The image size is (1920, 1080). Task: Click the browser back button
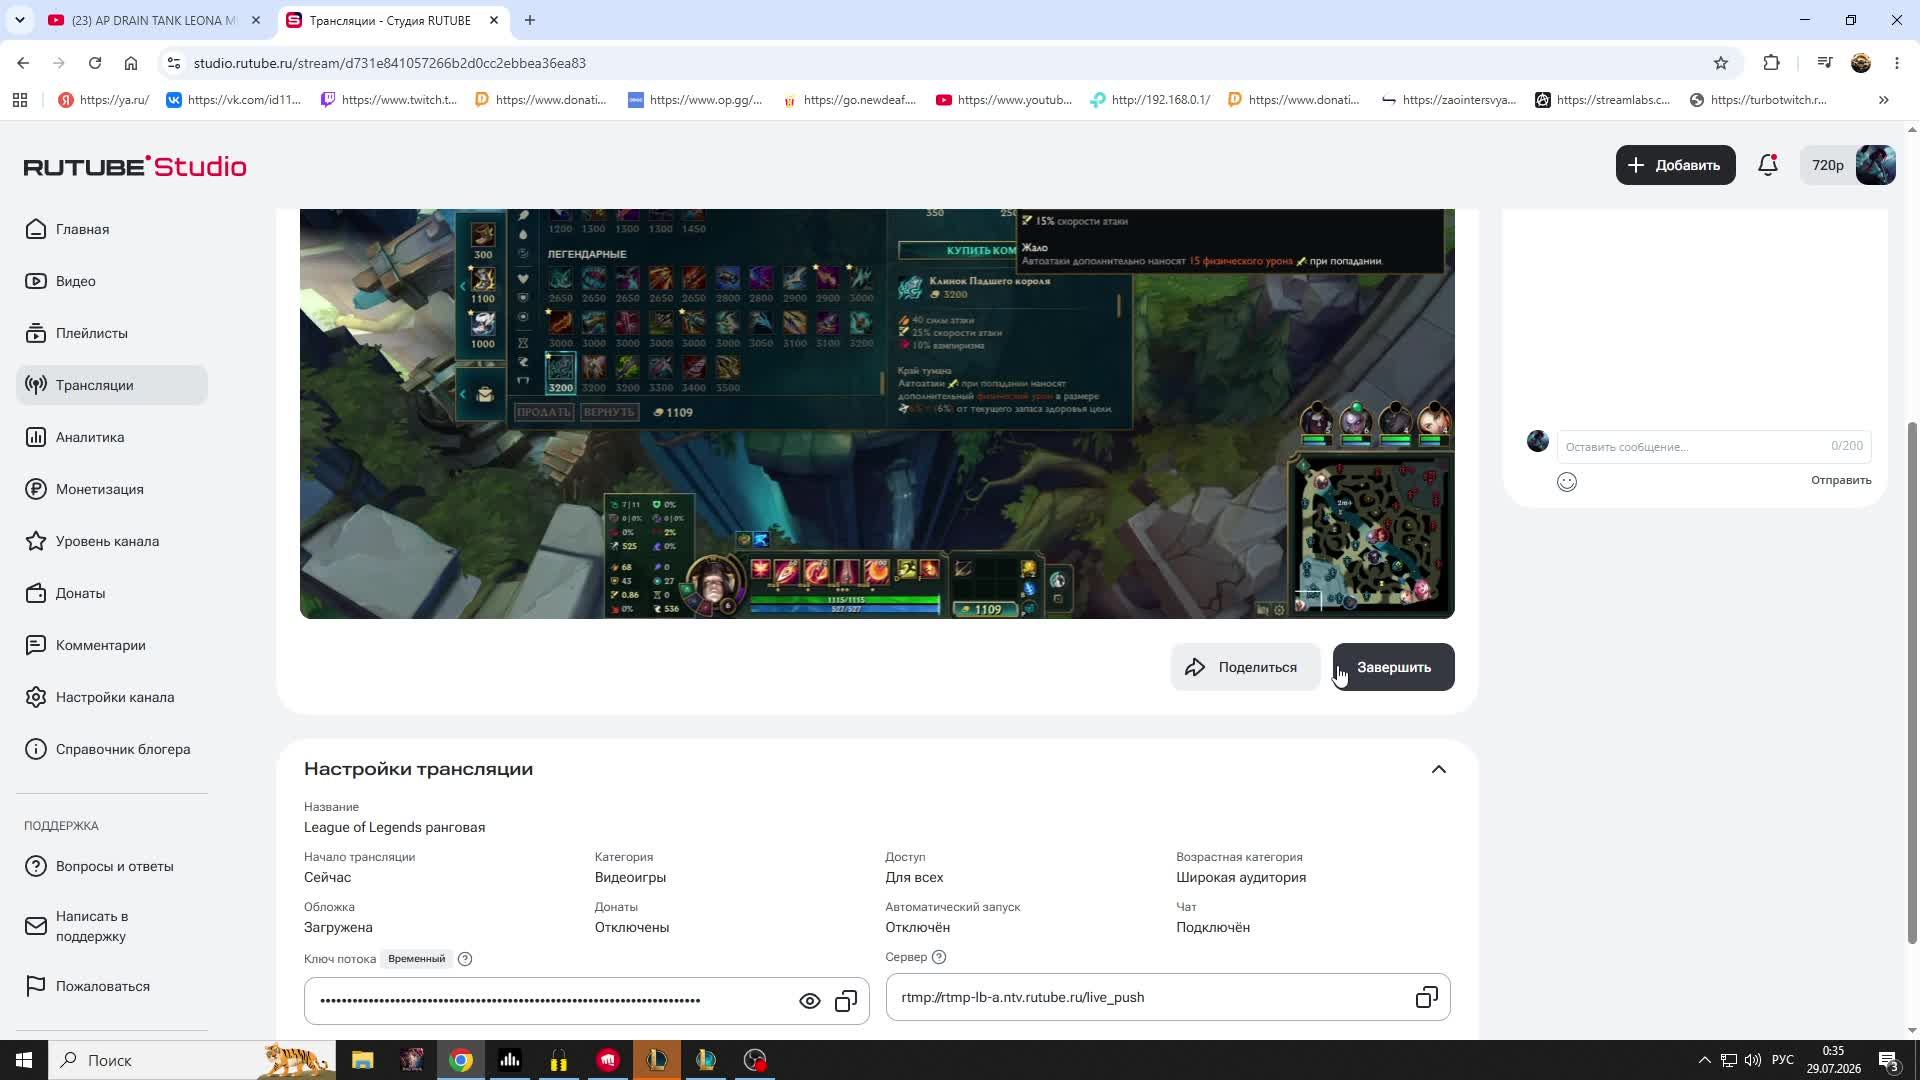click(x=23, y=63)
